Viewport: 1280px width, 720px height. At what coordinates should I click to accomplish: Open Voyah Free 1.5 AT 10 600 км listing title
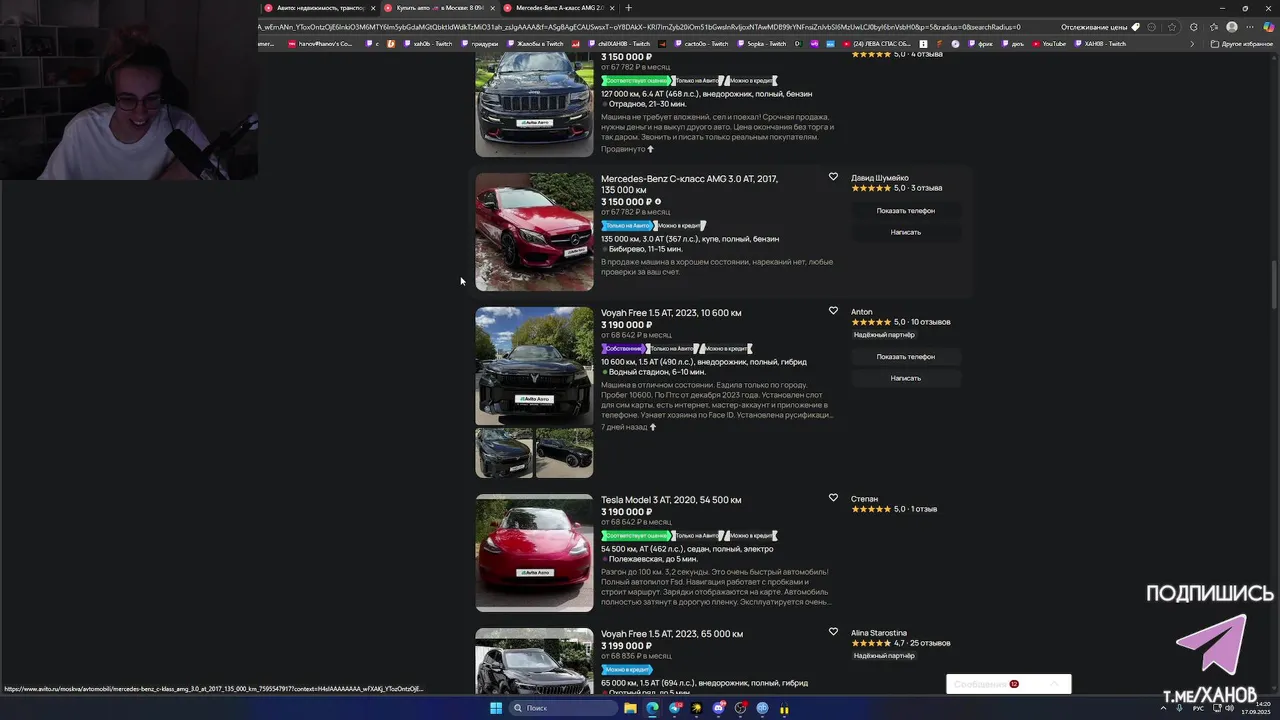coord(671,313)
